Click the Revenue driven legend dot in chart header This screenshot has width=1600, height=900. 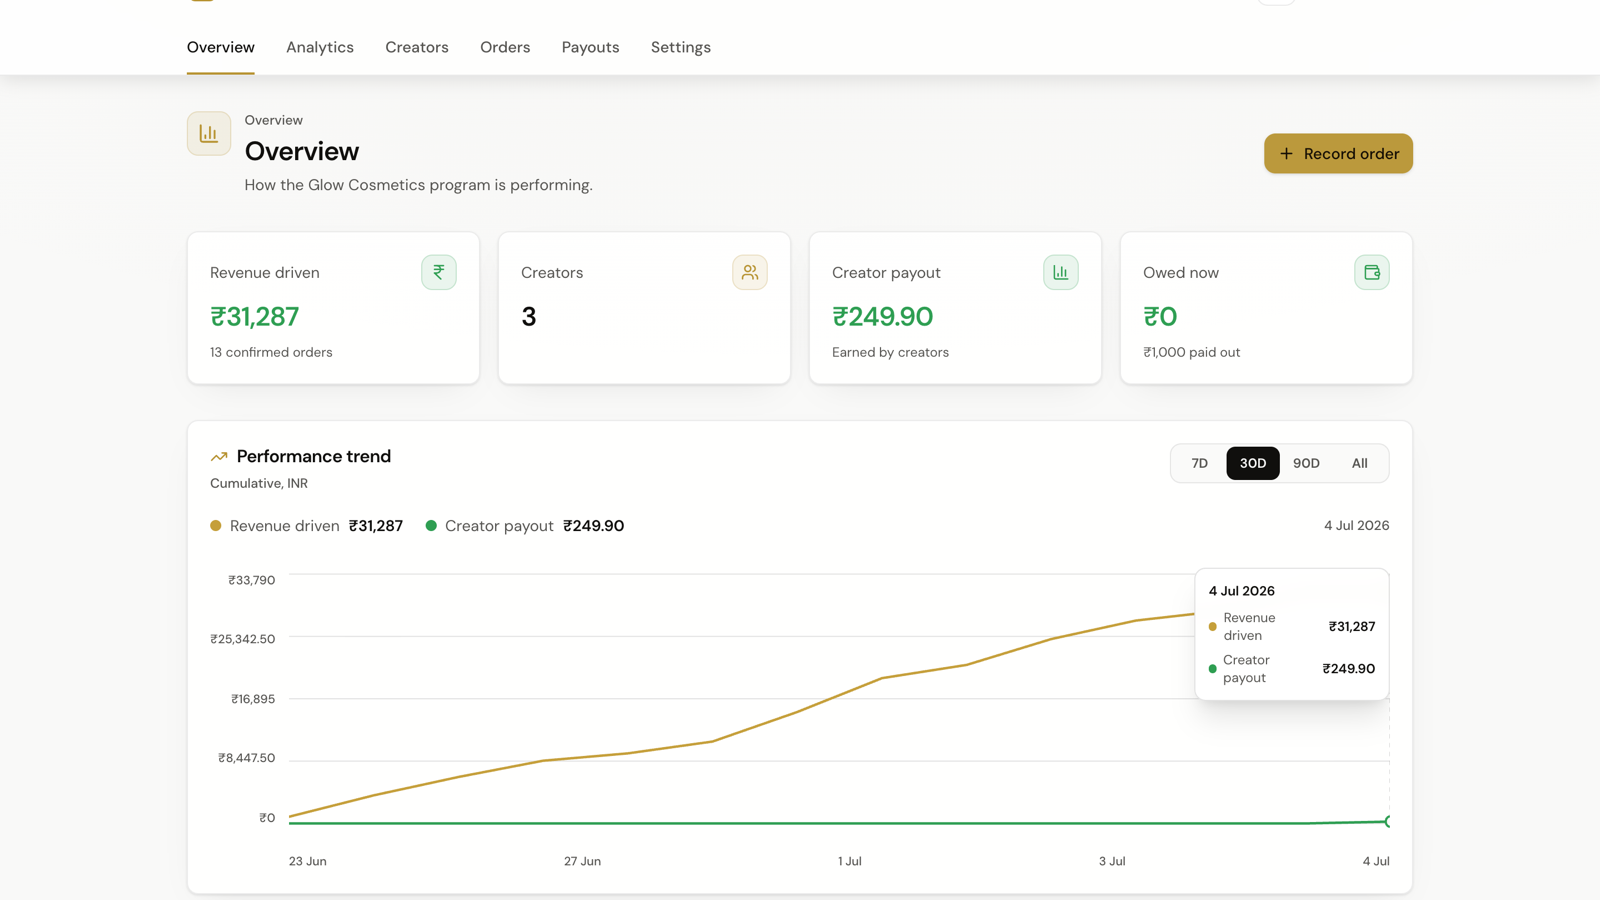coord(216,526)
